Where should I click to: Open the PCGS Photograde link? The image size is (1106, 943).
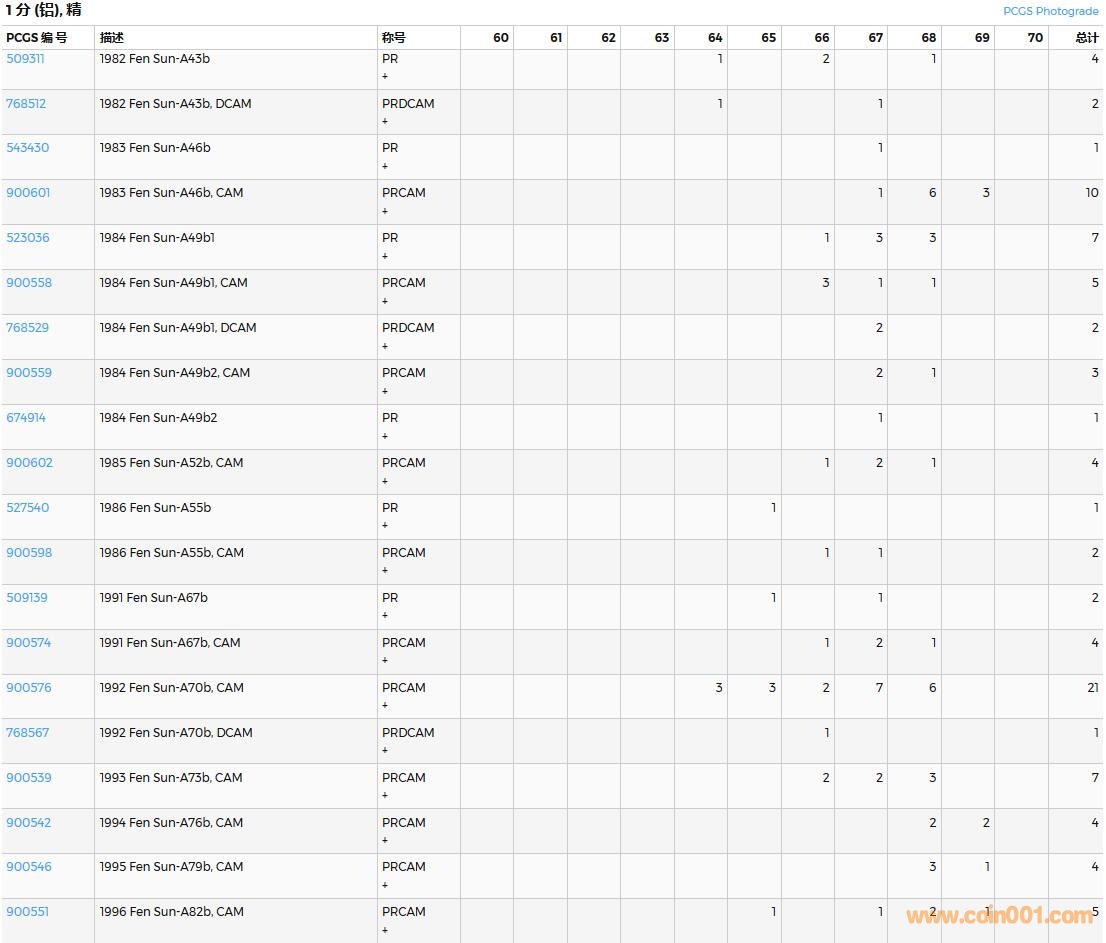[x=1050, y=11]
